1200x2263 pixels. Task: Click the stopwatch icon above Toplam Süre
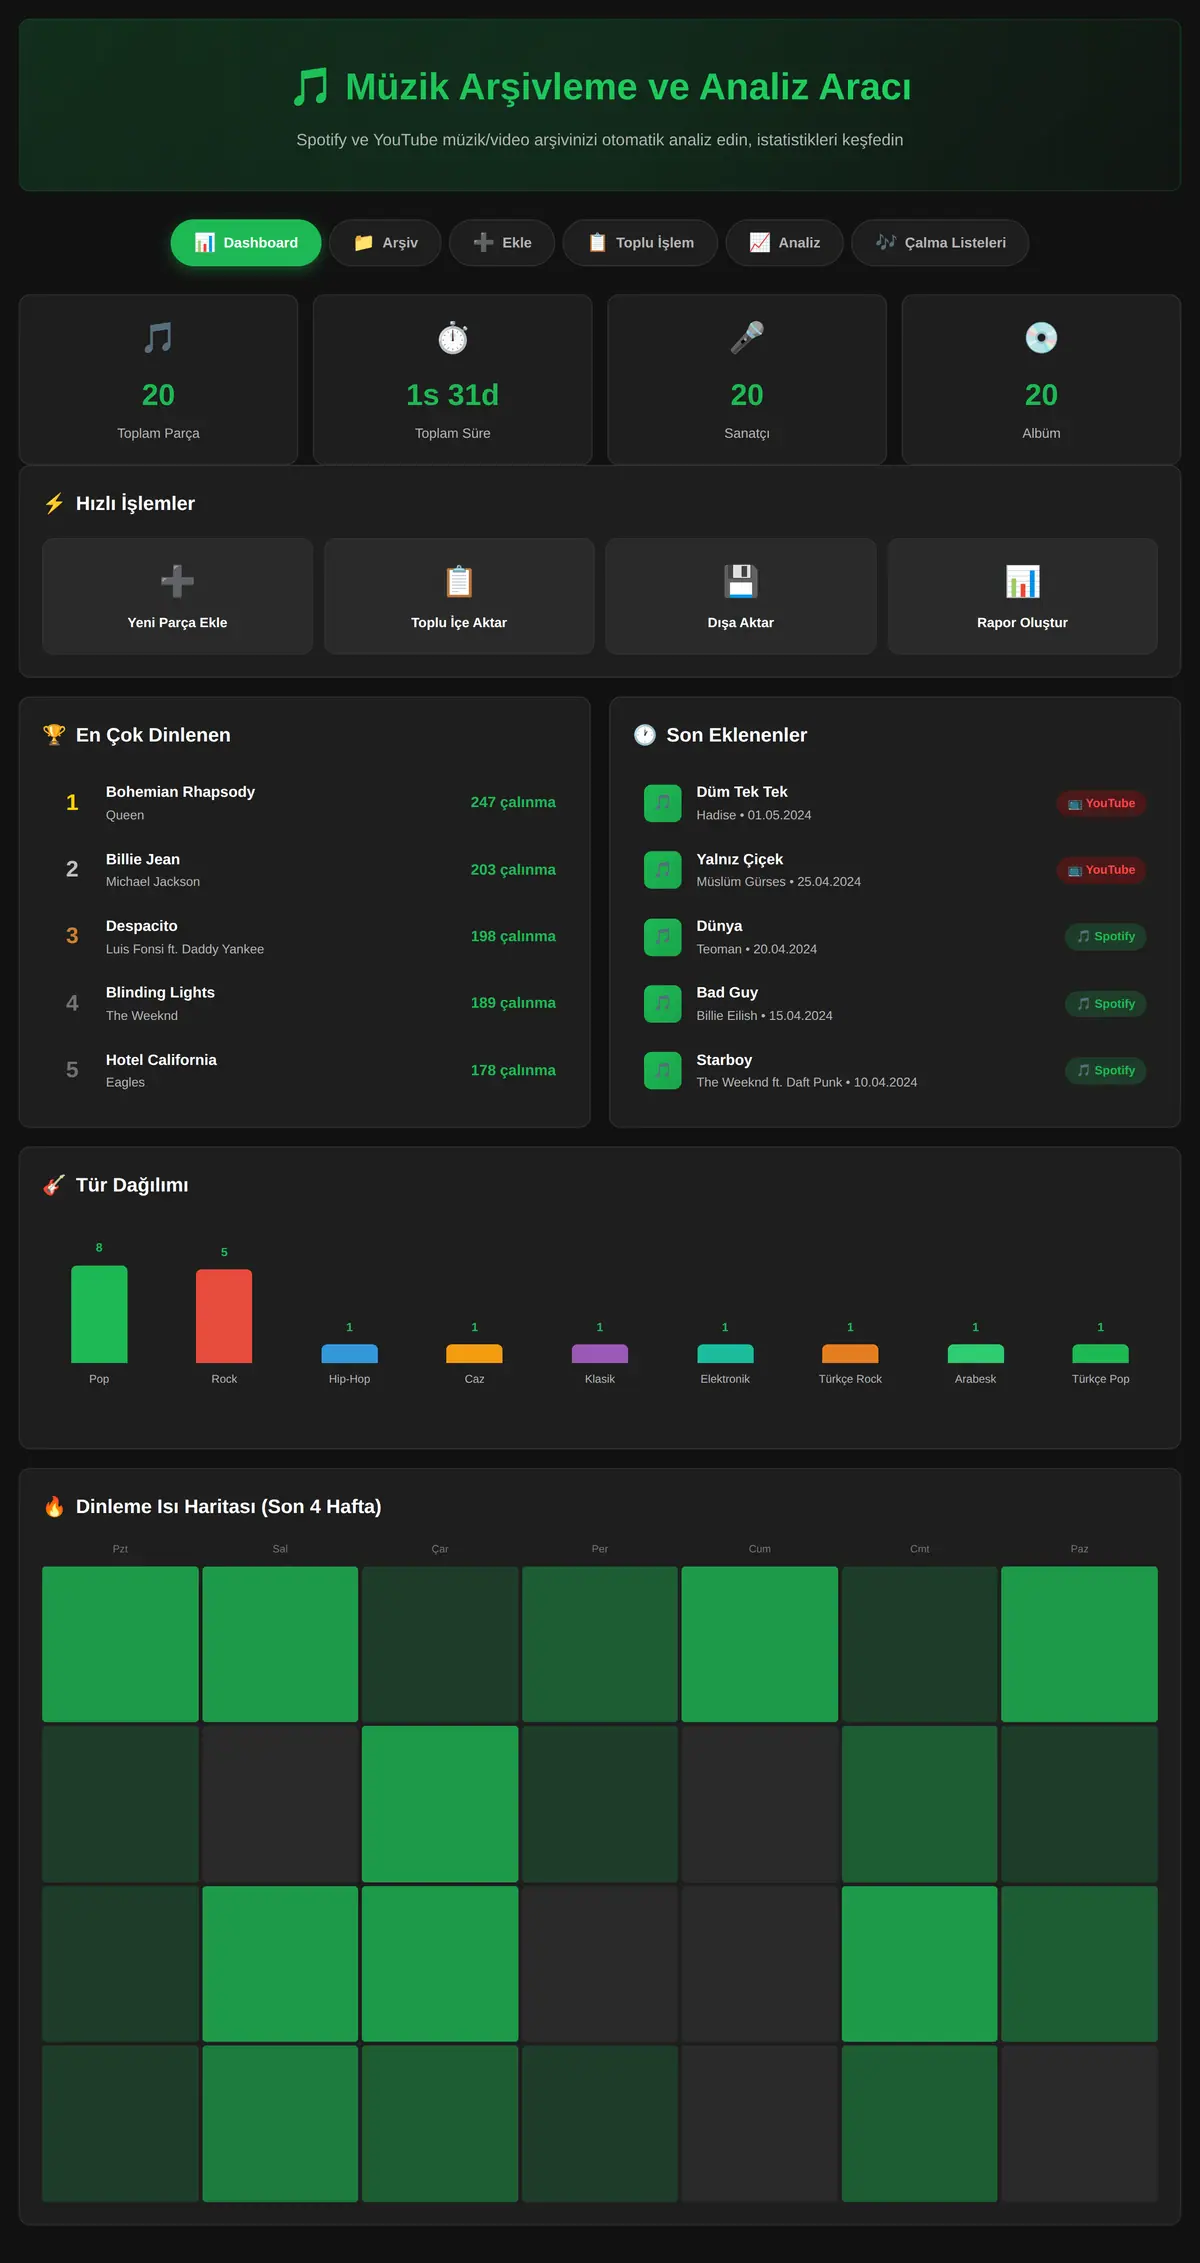(453, 338)
